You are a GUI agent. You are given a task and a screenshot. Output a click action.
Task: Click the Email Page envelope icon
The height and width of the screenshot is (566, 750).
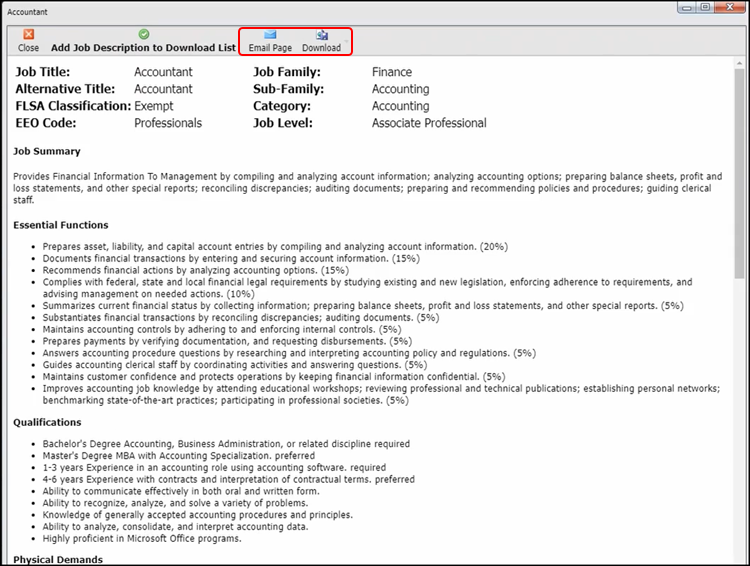click(x=270, y=34)
